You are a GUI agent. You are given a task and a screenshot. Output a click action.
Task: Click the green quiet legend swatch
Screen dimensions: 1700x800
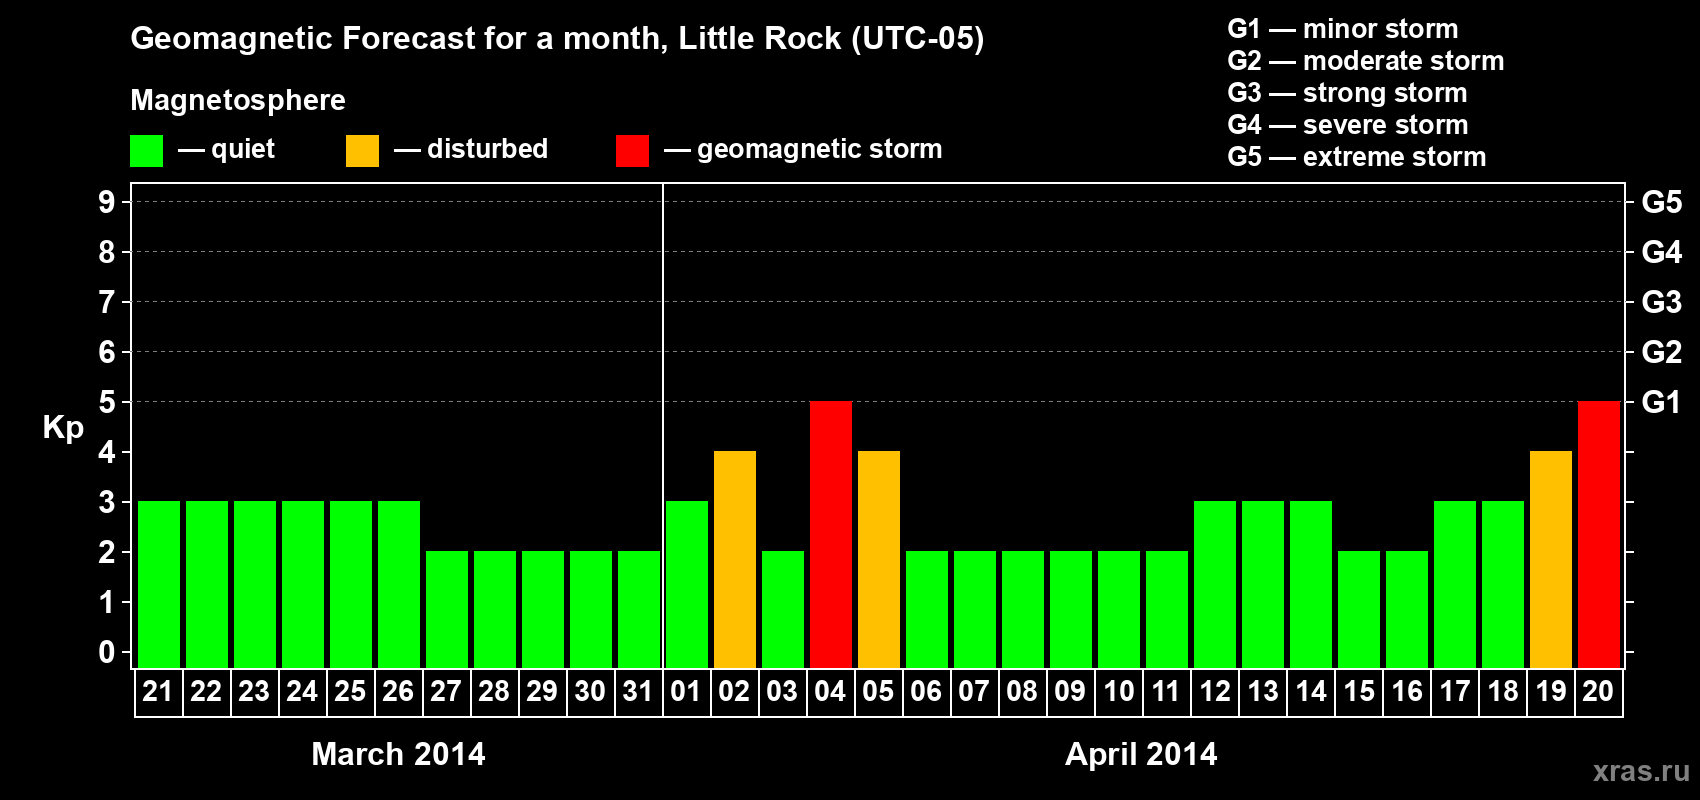click(x=146, y=151)
